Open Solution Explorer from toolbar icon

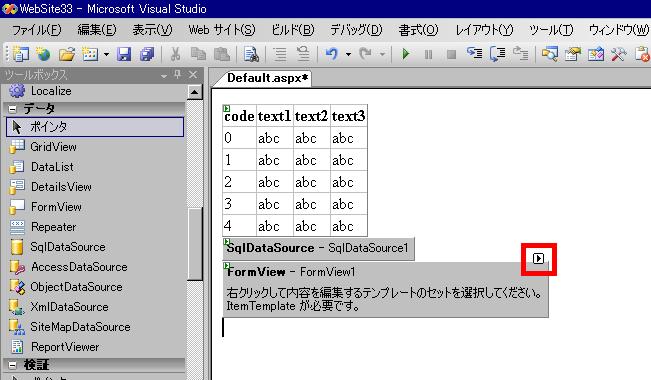(549, 54)
